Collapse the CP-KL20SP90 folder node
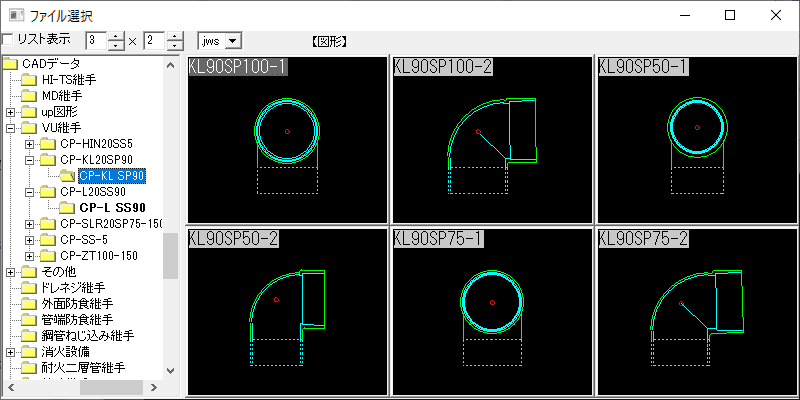Screen dimensions: 800x400 (x=29, y=160)
